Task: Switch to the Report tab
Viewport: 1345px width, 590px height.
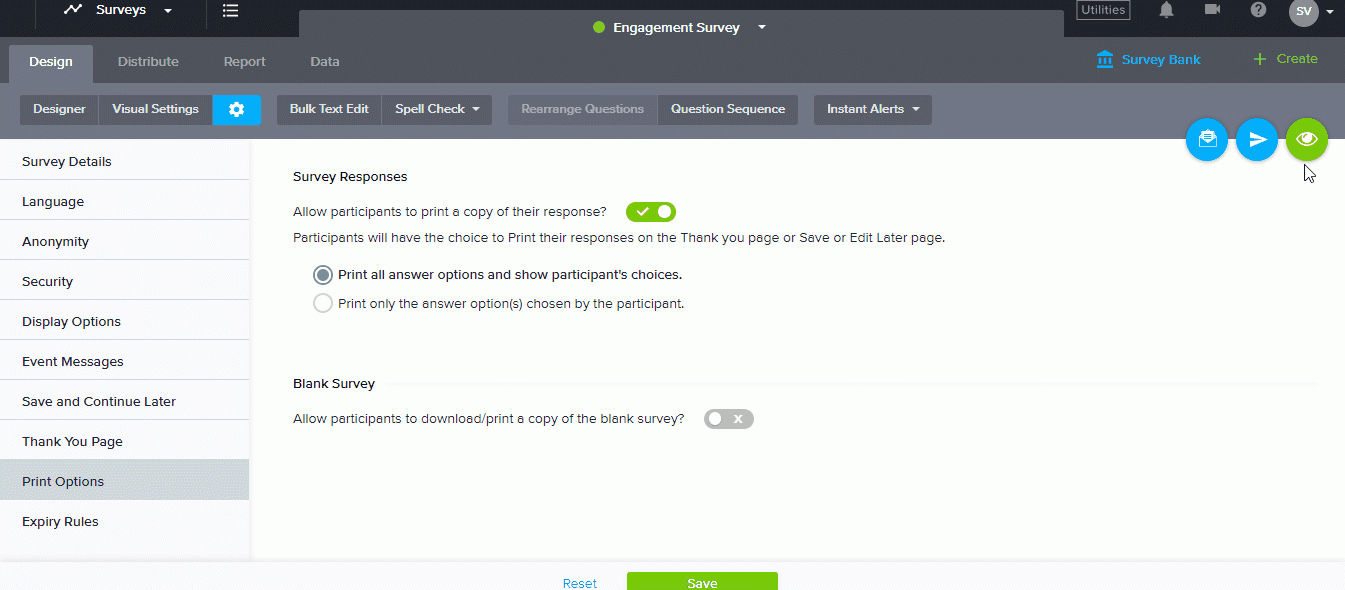Action: [245, 62]
